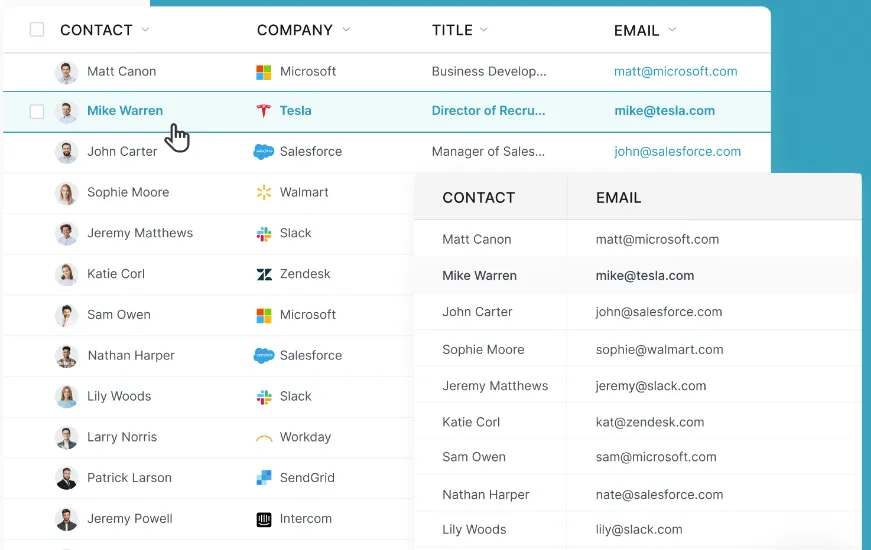Click the name Patrick Larson
This screenshot has height=550, width=871.
point(129,478)
